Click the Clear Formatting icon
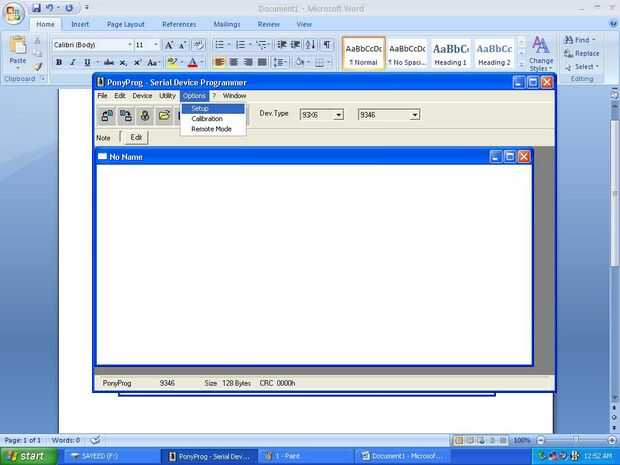The height and width of the screenshot is (465, 620). coord(198,45)
